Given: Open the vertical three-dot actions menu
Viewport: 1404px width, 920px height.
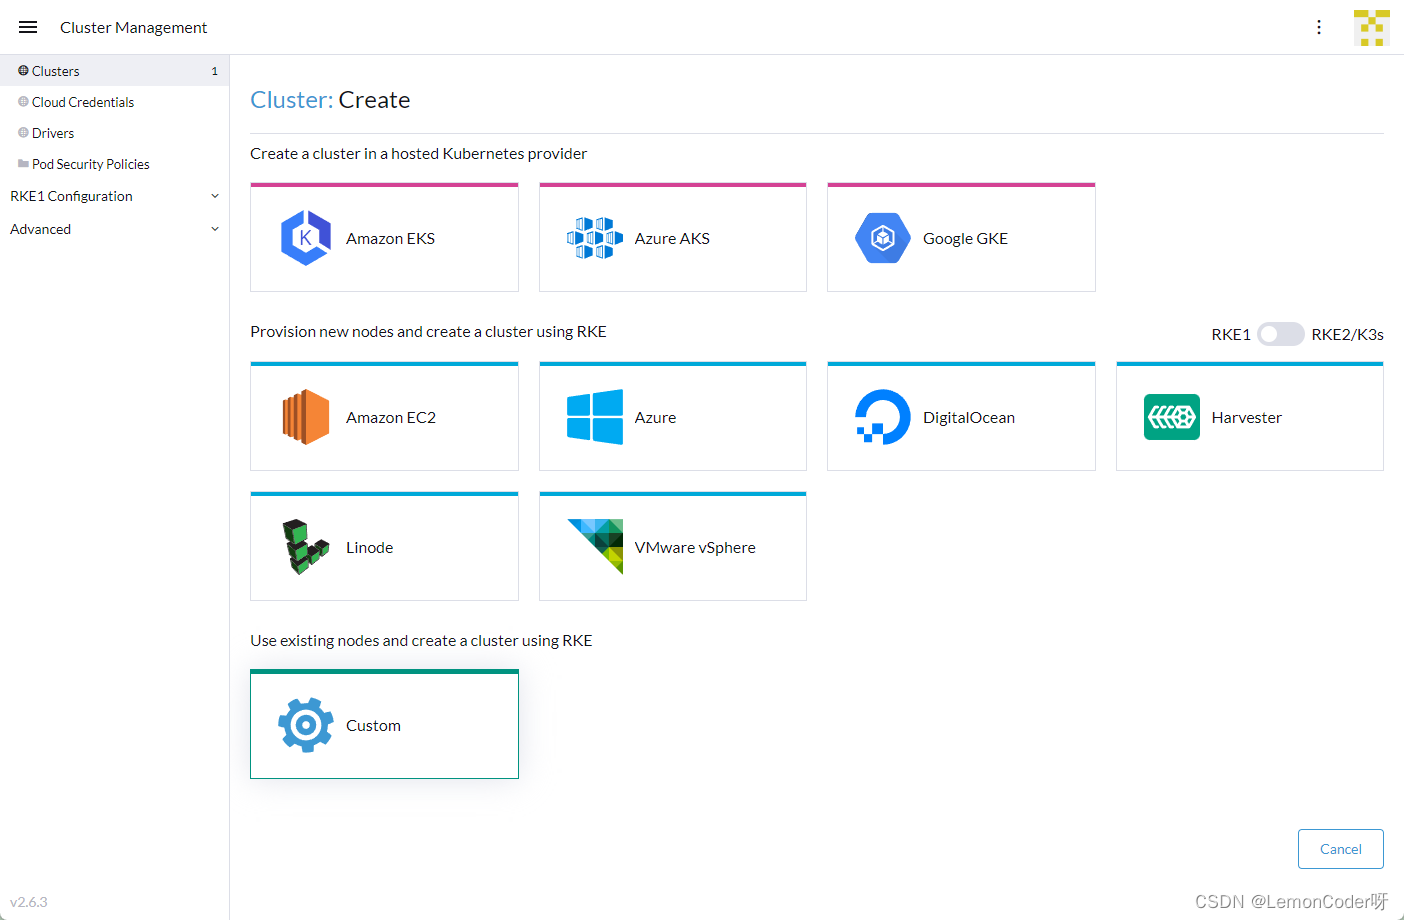Looking at the screenshot, I should 1319,27.
